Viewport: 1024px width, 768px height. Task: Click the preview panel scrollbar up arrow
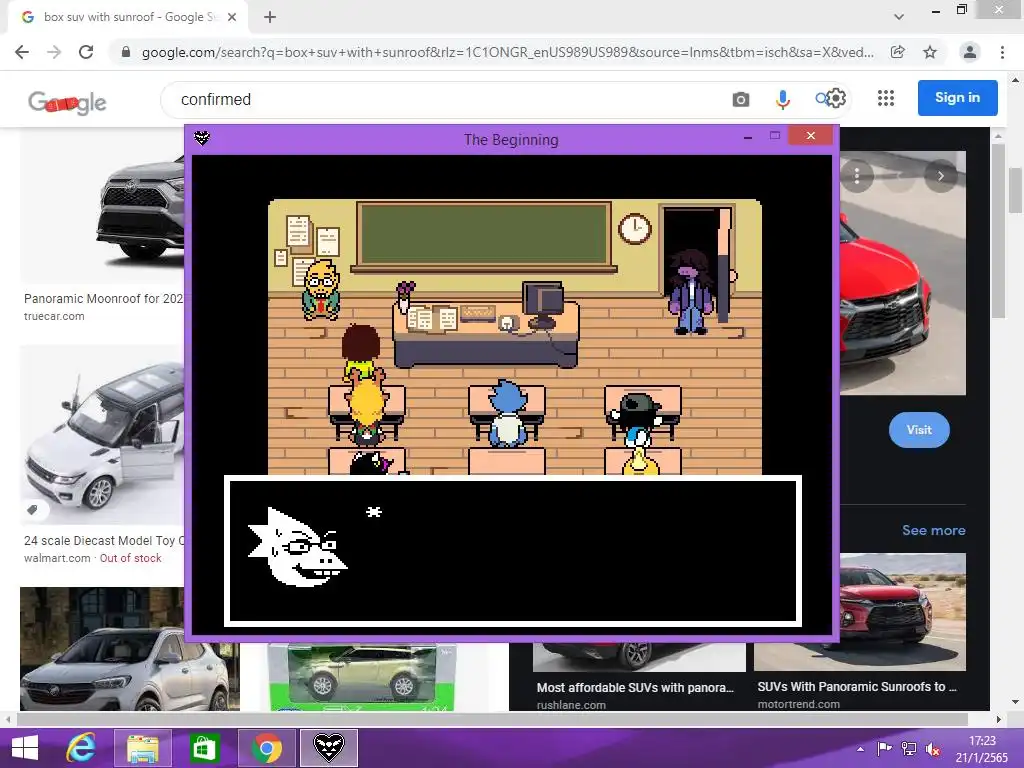click(x=997, y=136)
